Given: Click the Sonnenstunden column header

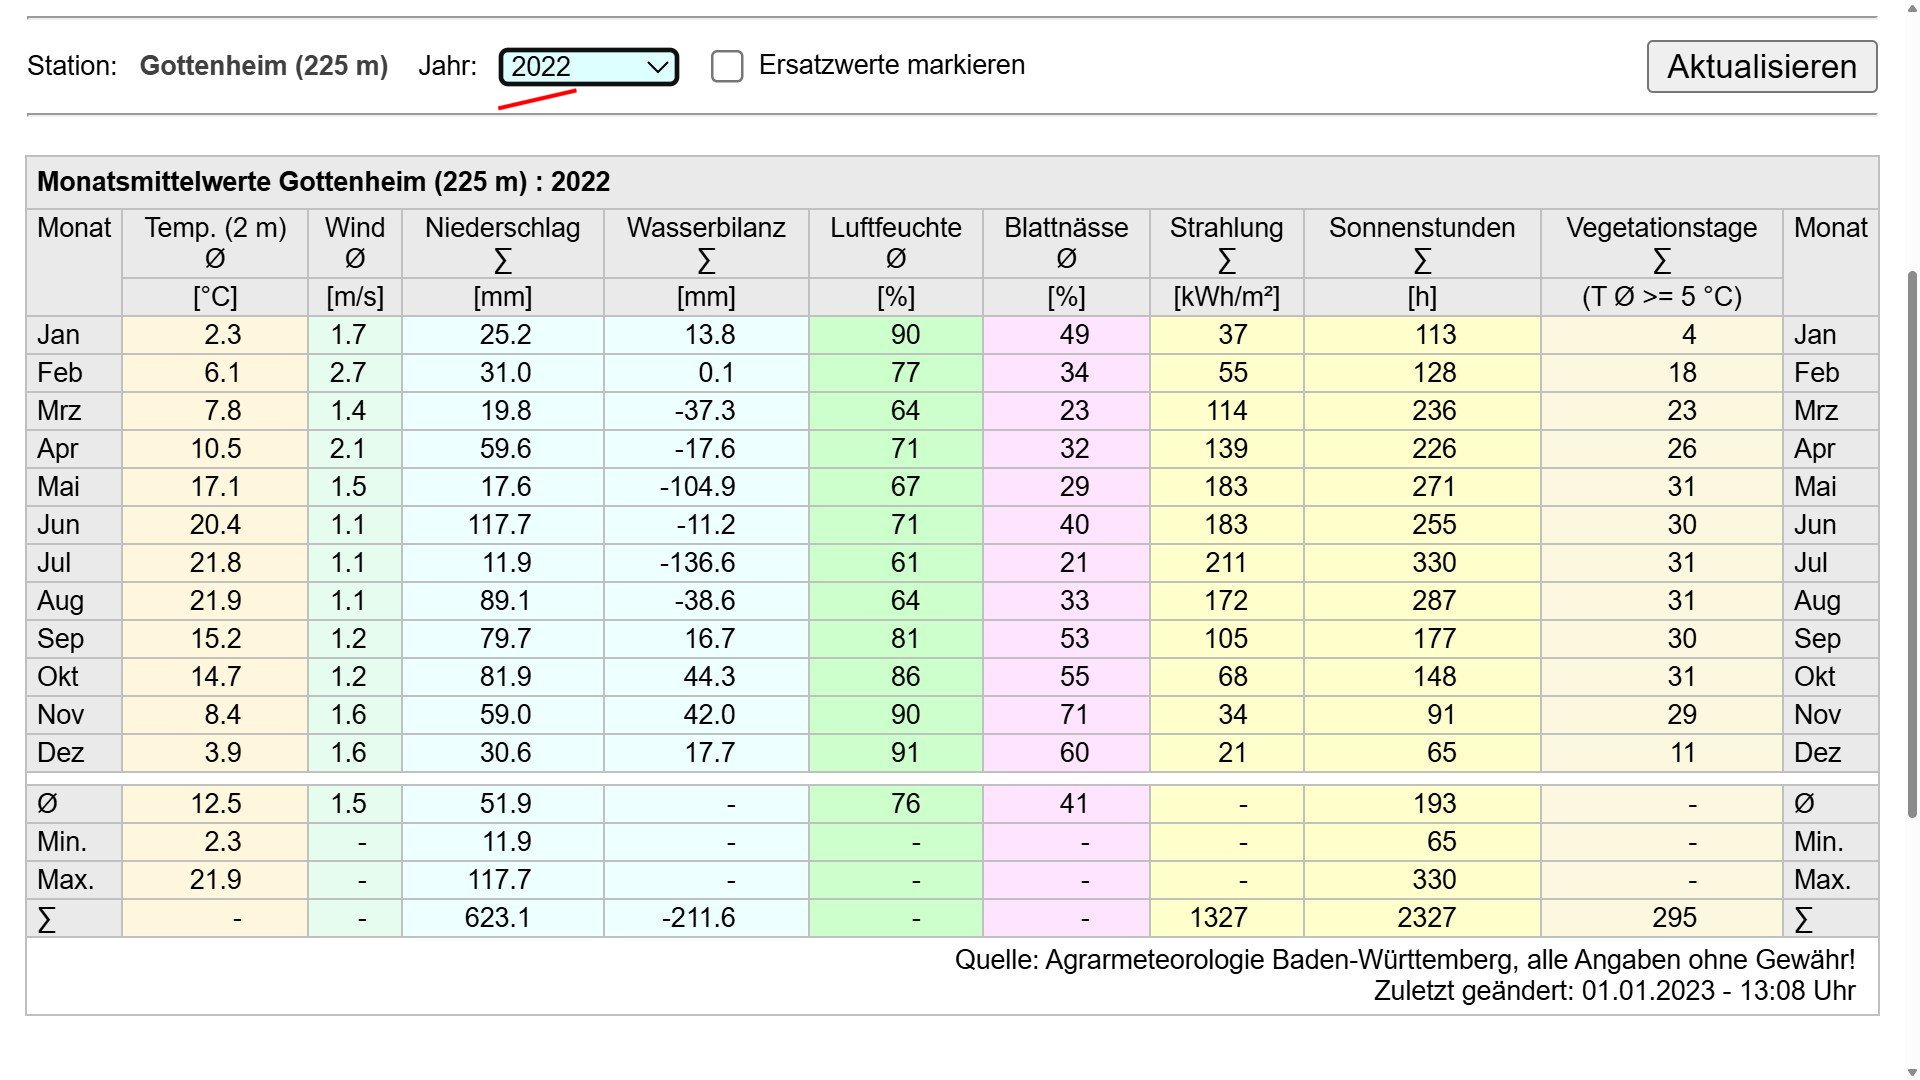Looking at the screenshot, I should point(1421,228).
